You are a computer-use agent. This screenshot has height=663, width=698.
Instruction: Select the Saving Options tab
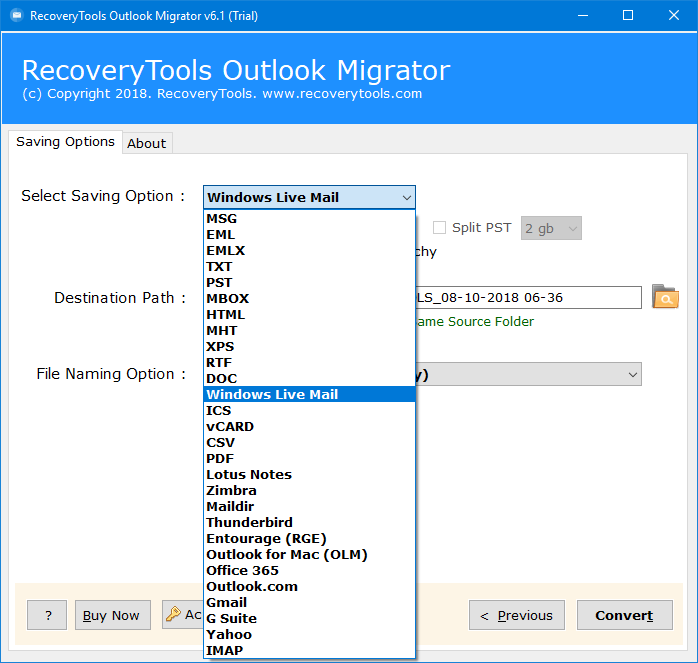pyautogui.click(x=65, y=142)
